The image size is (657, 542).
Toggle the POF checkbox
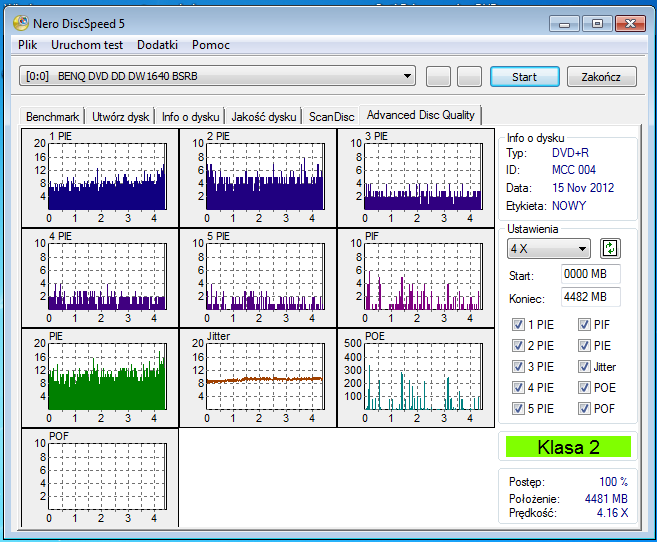[585, 408]
